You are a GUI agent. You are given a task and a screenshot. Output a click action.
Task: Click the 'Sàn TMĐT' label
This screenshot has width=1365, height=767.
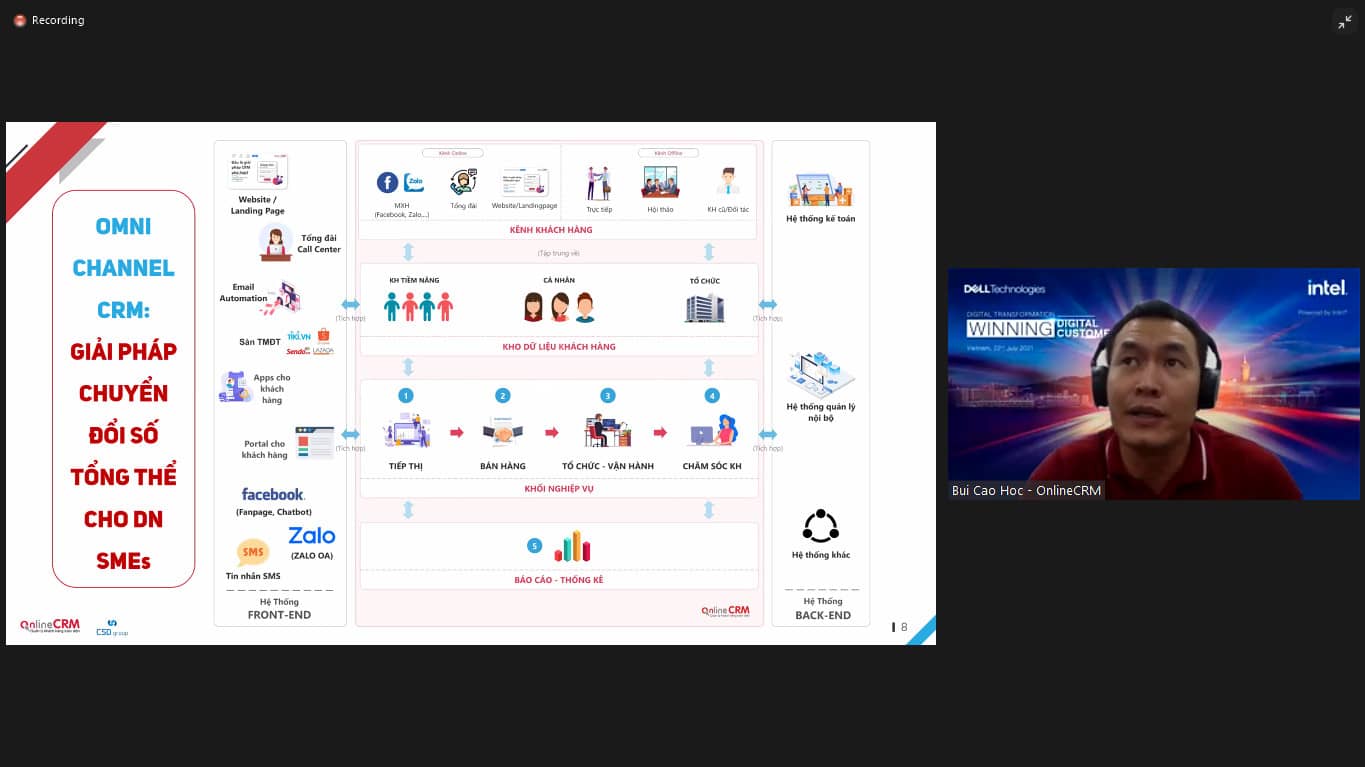[259, 342]
